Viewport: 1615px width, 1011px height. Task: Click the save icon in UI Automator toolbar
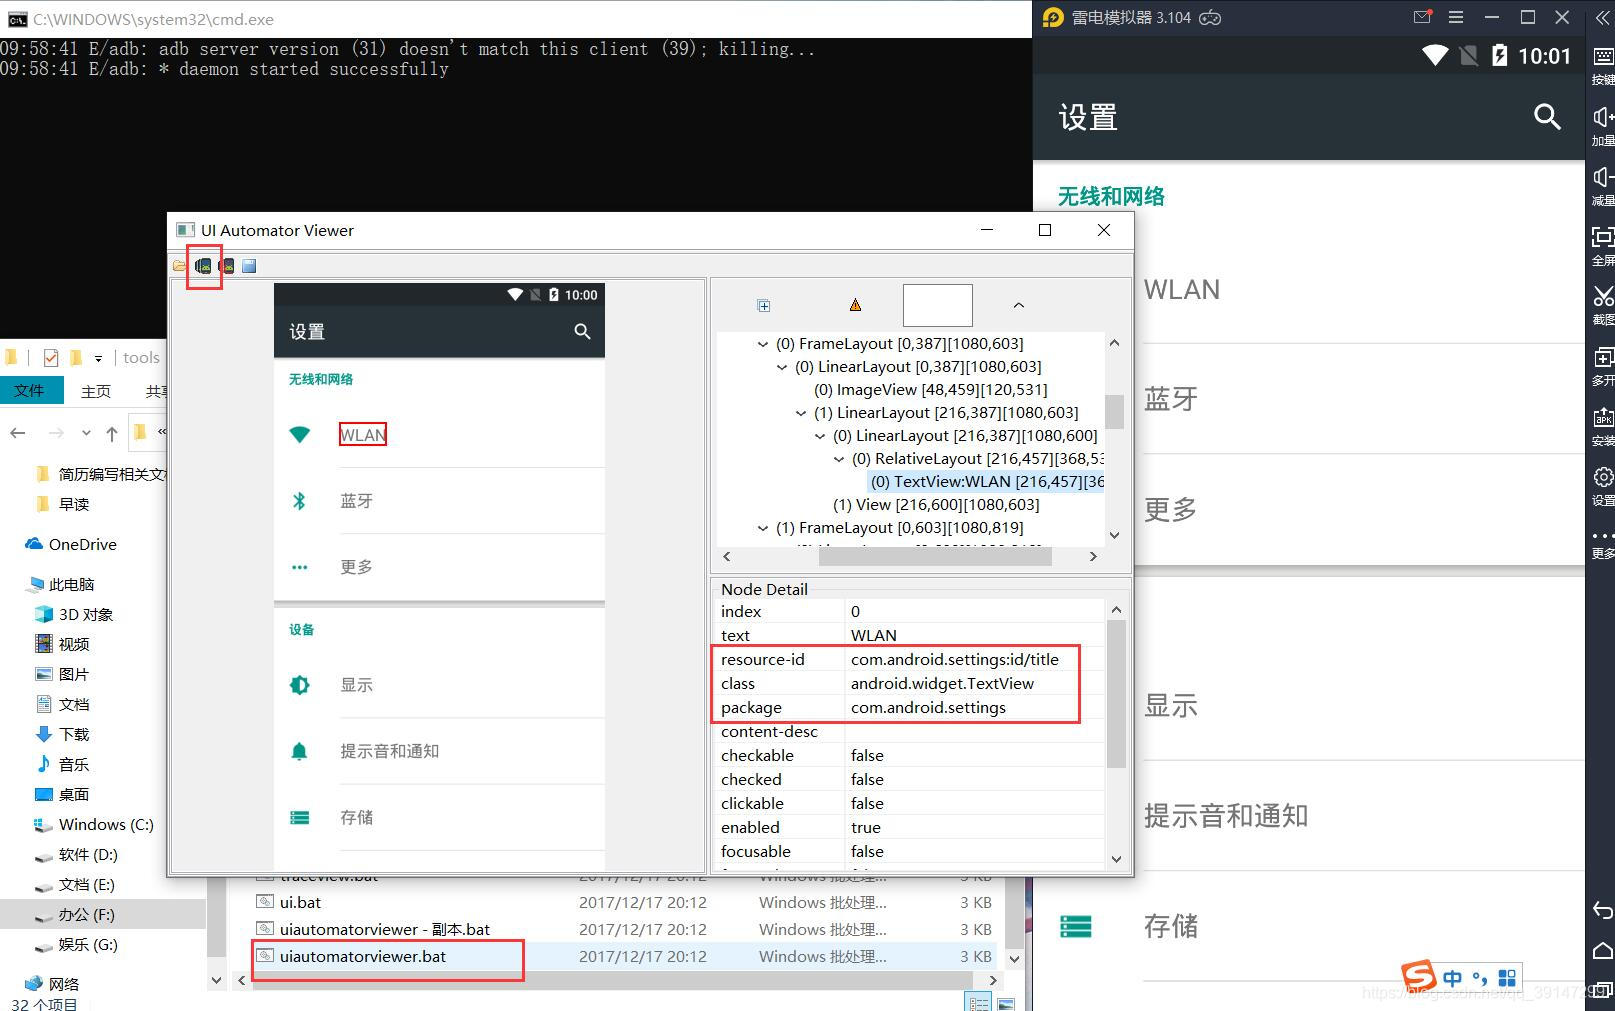point(250,266)
